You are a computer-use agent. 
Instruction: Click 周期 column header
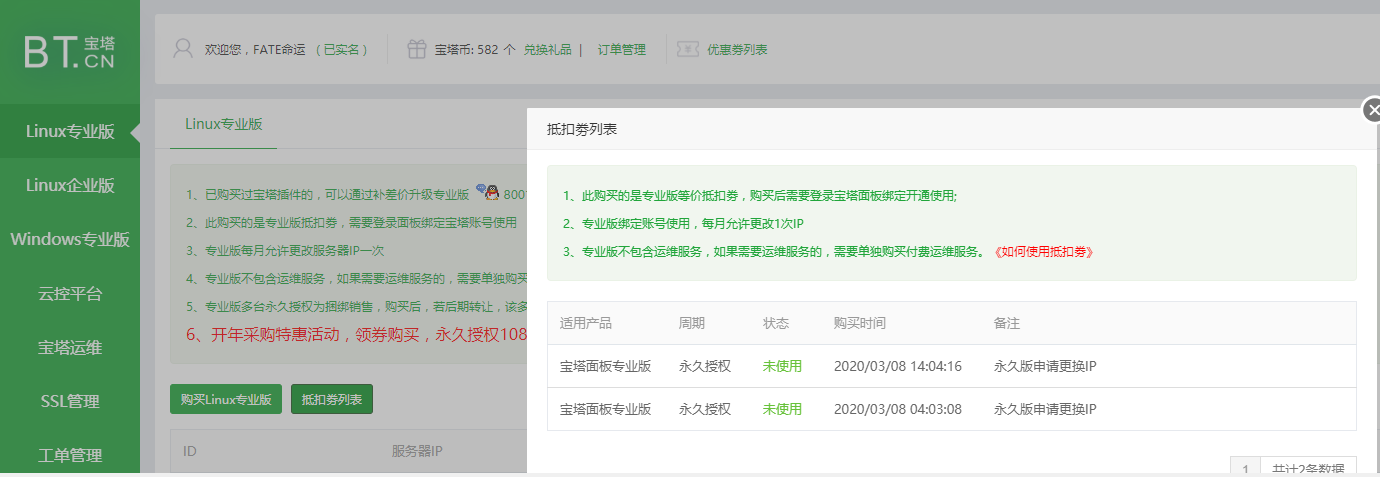[x=692, y=324]
